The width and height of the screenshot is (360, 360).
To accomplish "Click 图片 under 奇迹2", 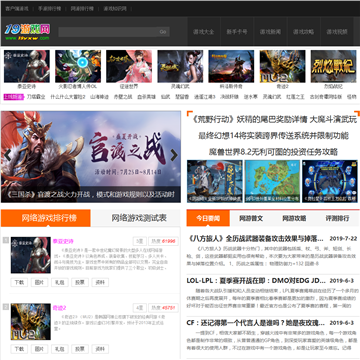I will (x=39, y=349).
